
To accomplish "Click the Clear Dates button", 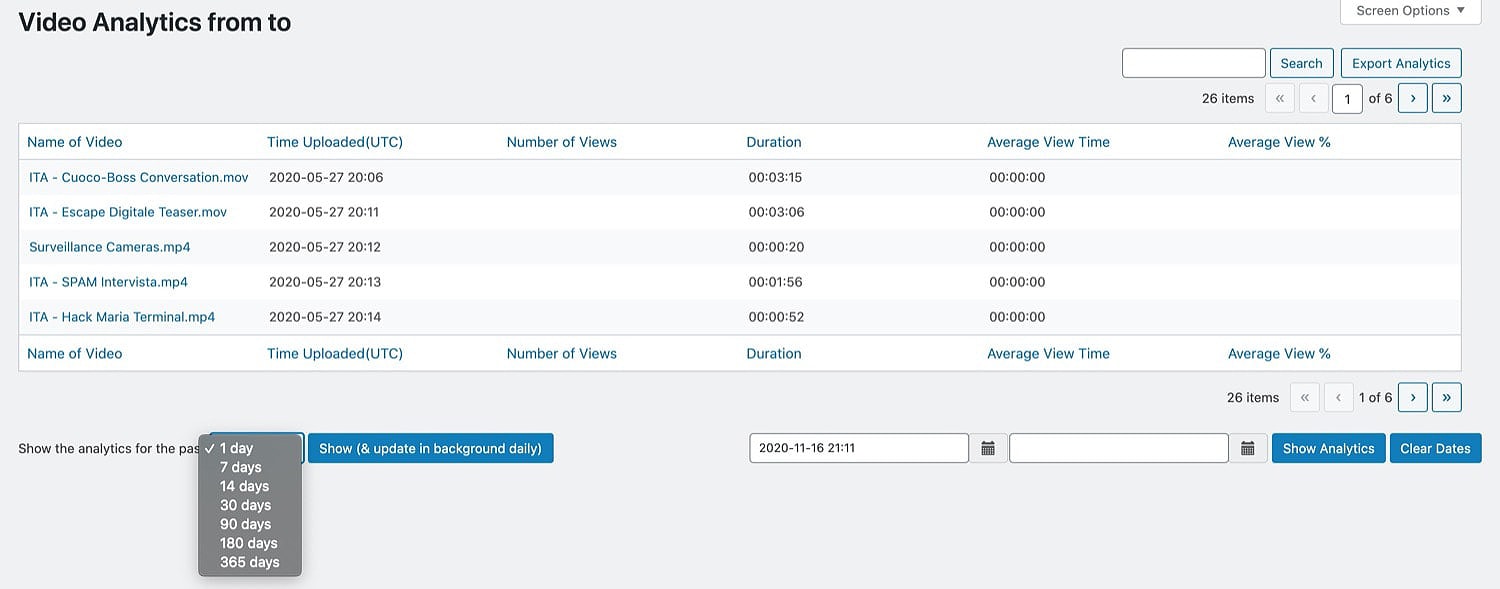I will (x=1435, y=448).
